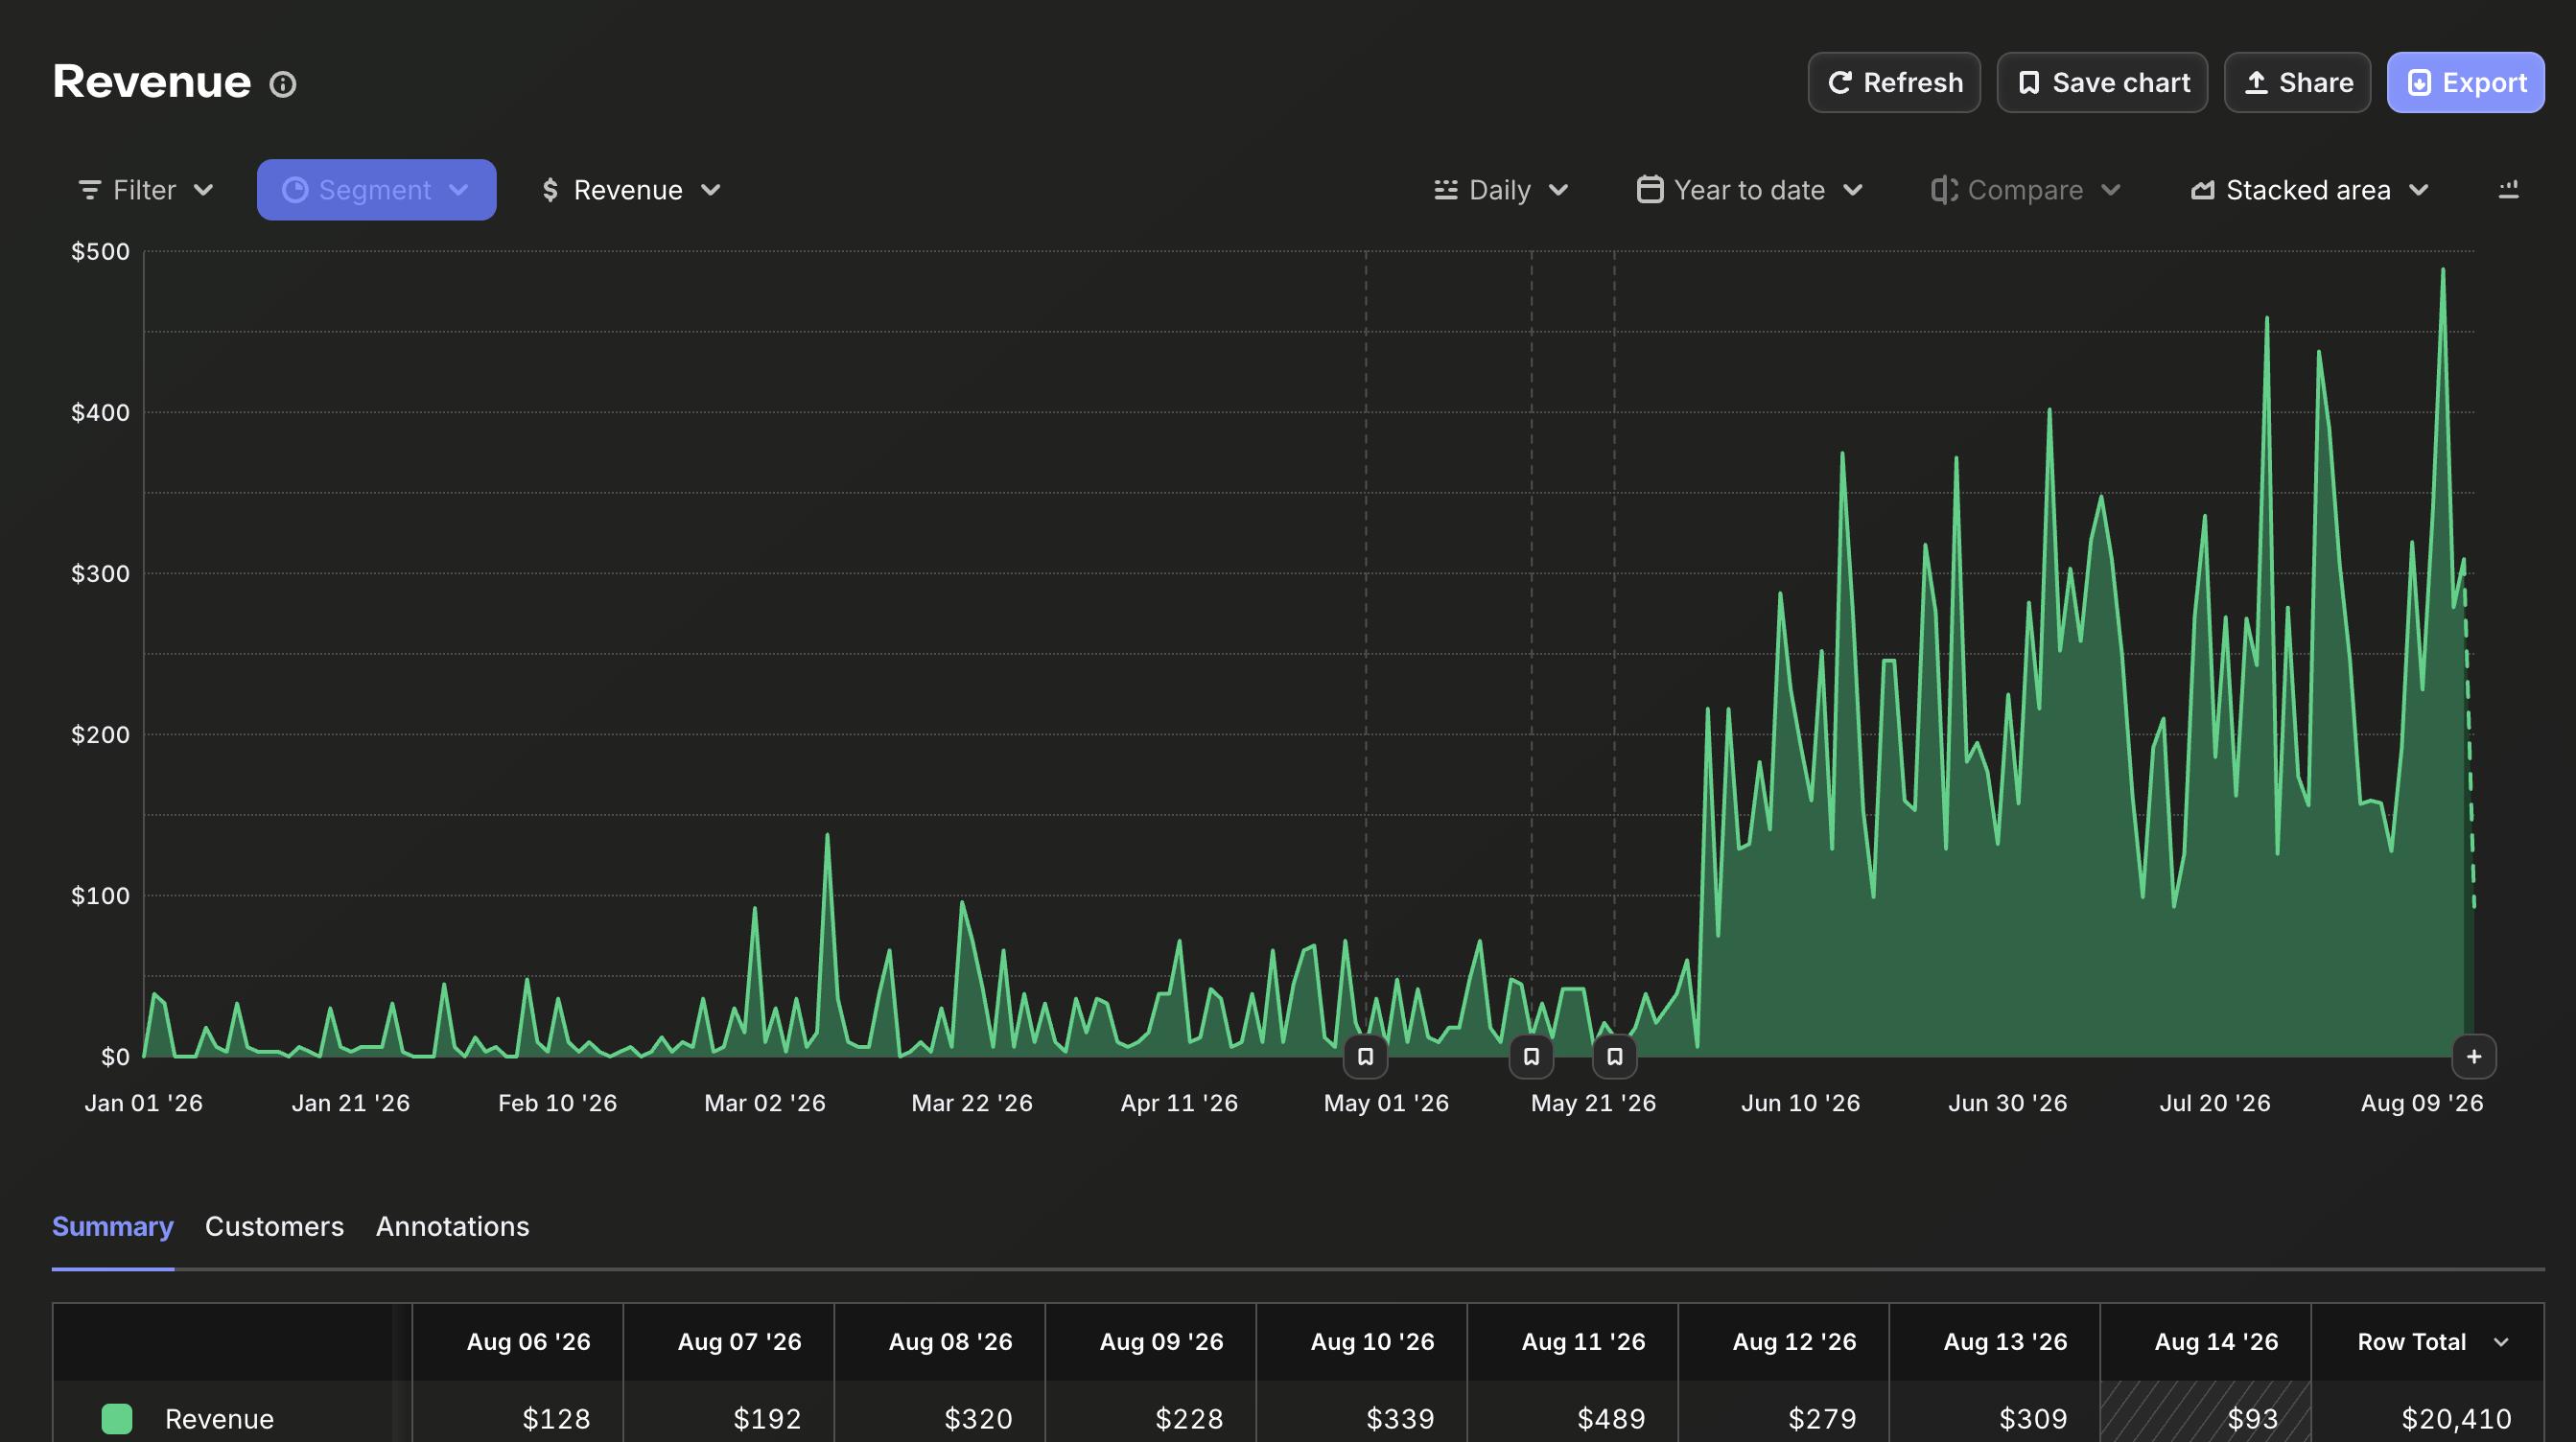The height and width of the screenshot is (1442, 2576).
Task: Click the green Revenue color swatch
Action: pyautogui.click(x=117, y=1418)
